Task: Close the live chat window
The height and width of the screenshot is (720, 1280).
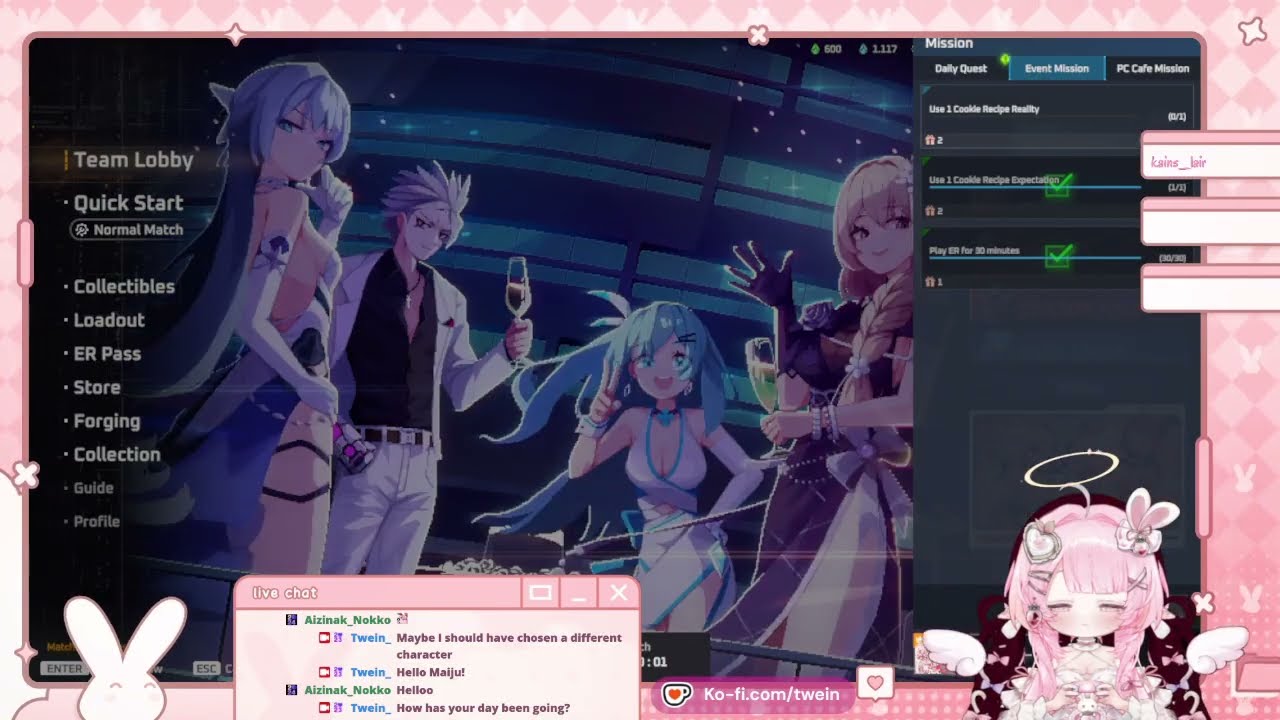Action: (619, 593)
